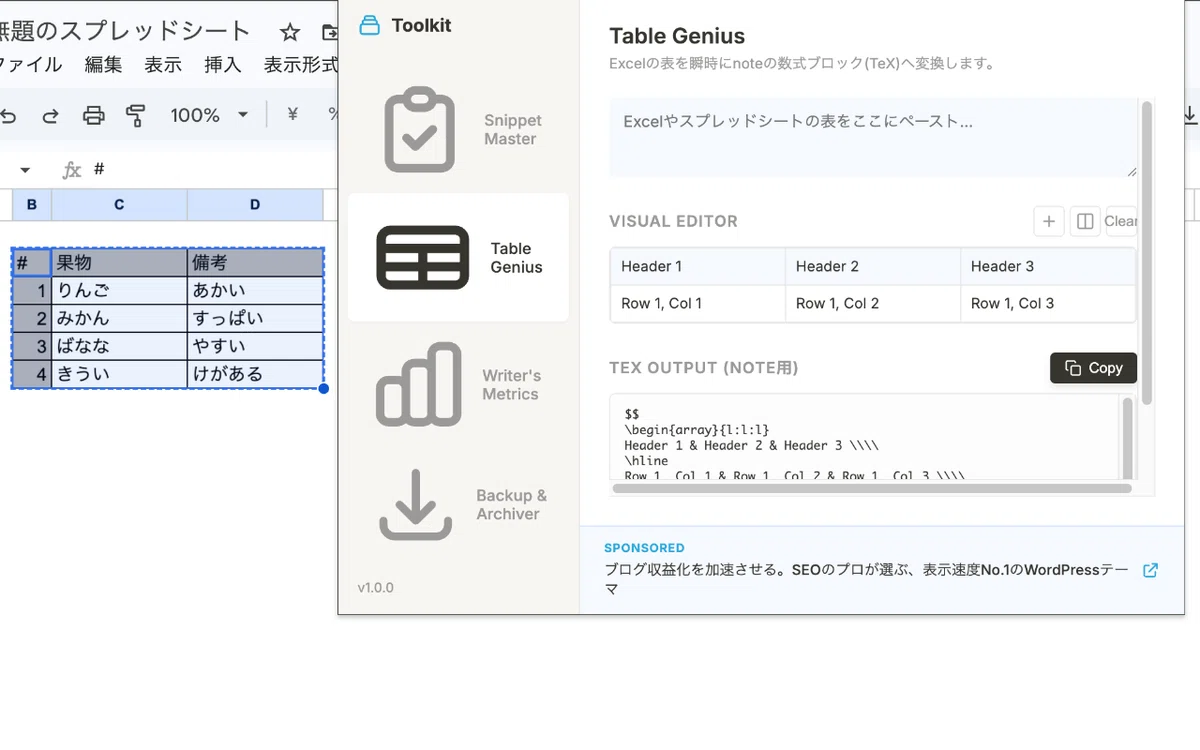Open Writer's Metrics bar chart icon
The height and width of the screenshot is (750, 1200).
tap(419, 385)
